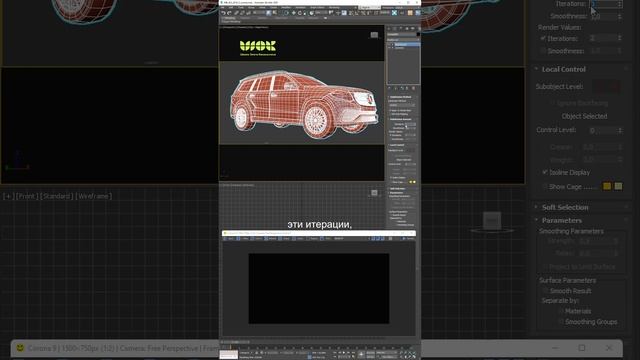Click the Corona 9 background window title
Viewport: 640px width, 360px height.
(122, 348)
